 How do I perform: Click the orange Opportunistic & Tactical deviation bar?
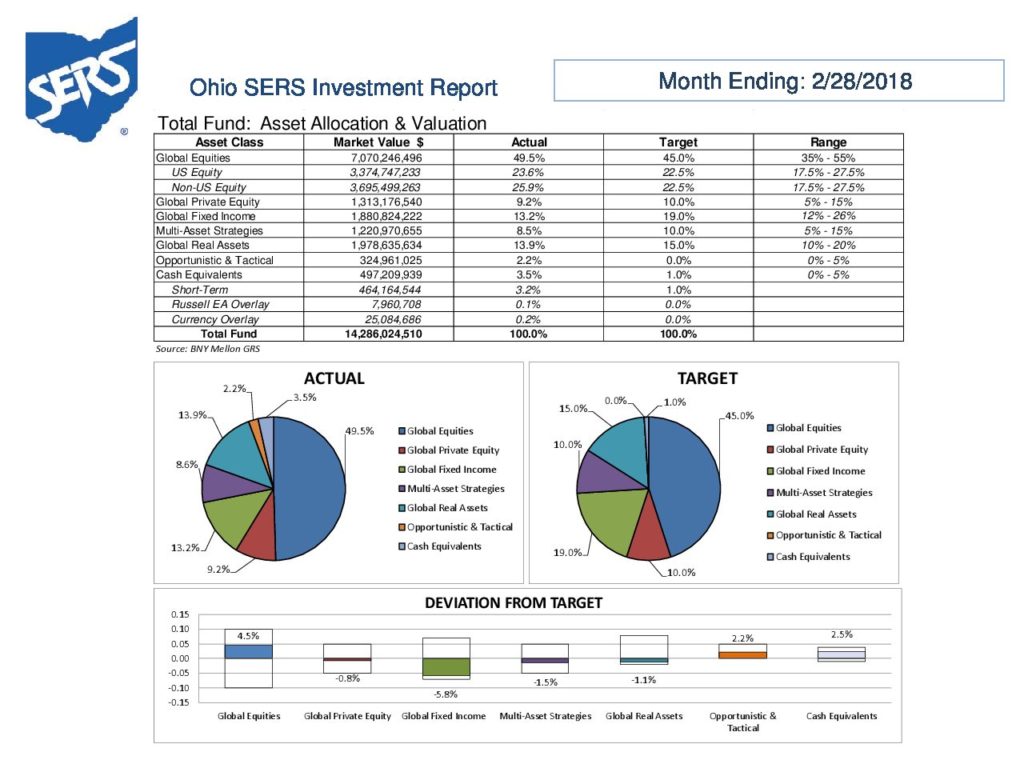[742, 655]
